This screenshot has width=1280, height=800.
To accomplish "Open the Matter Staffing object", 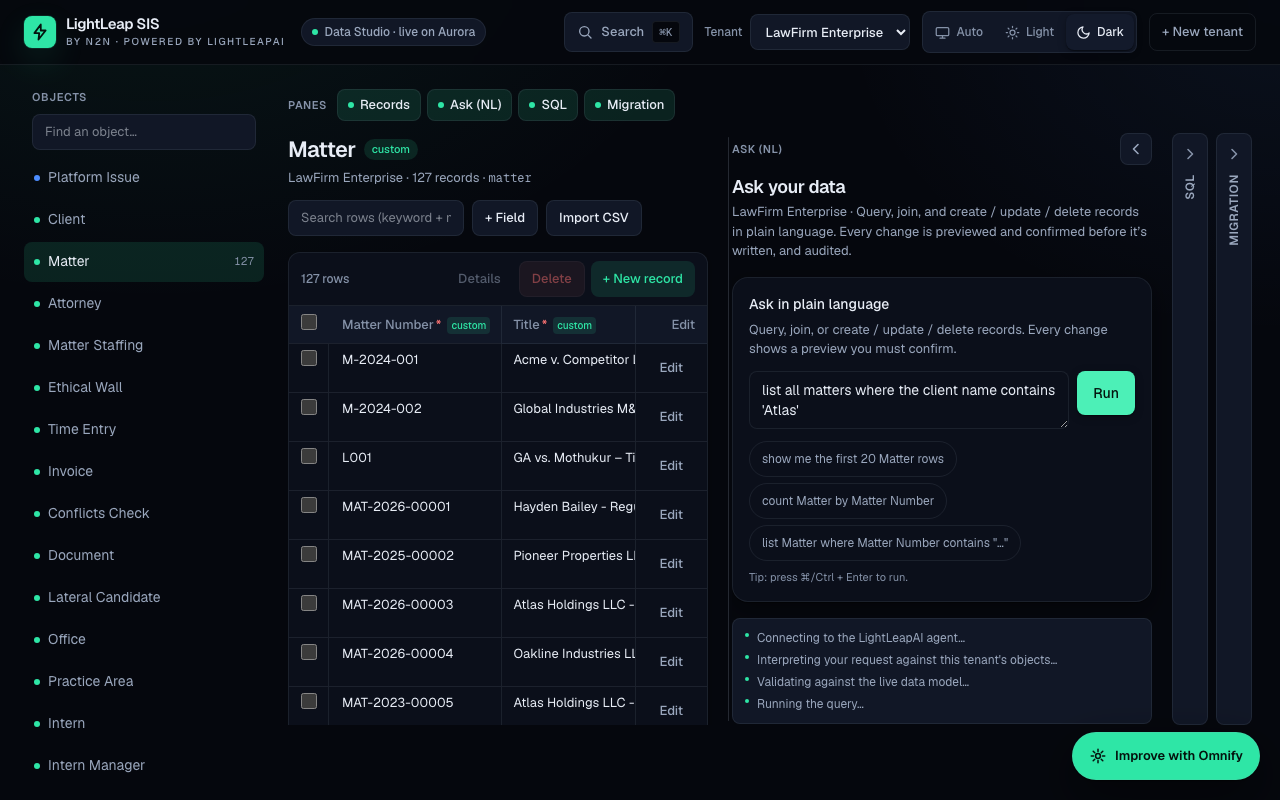I will click(x=144, y=345).
